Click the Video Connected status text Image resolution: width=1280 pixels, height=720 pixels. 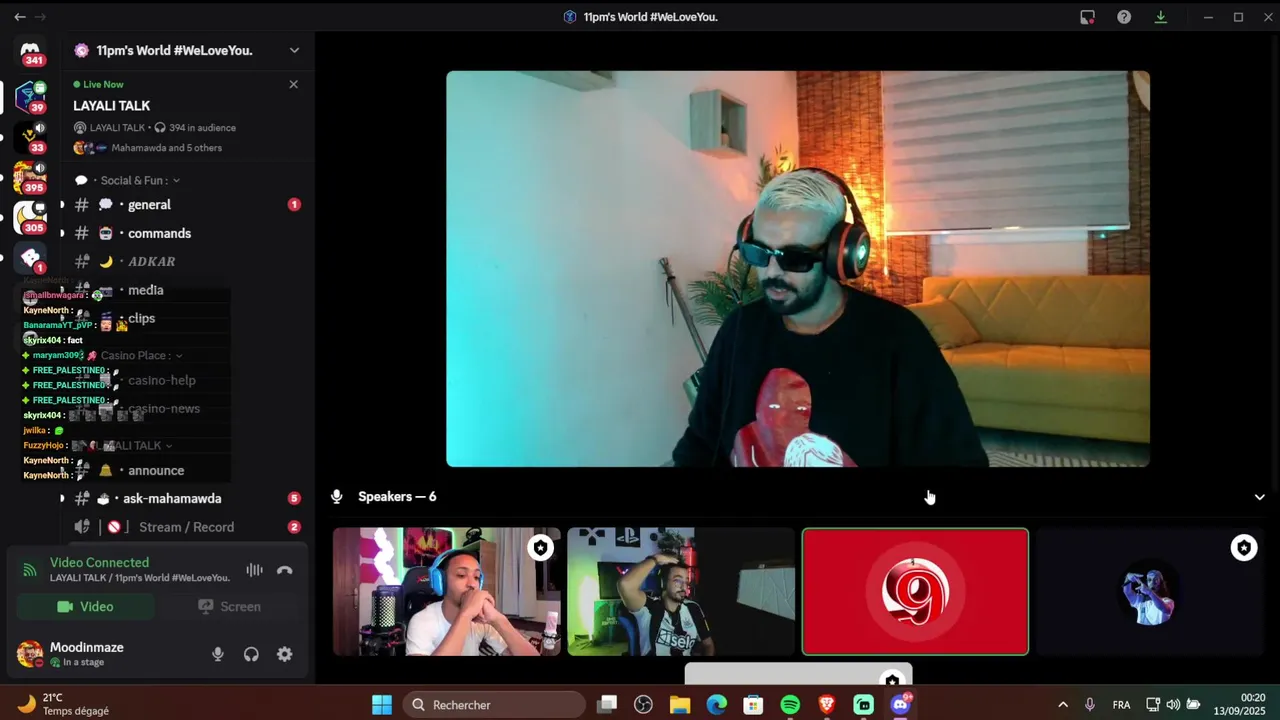(x=99, y=562)
